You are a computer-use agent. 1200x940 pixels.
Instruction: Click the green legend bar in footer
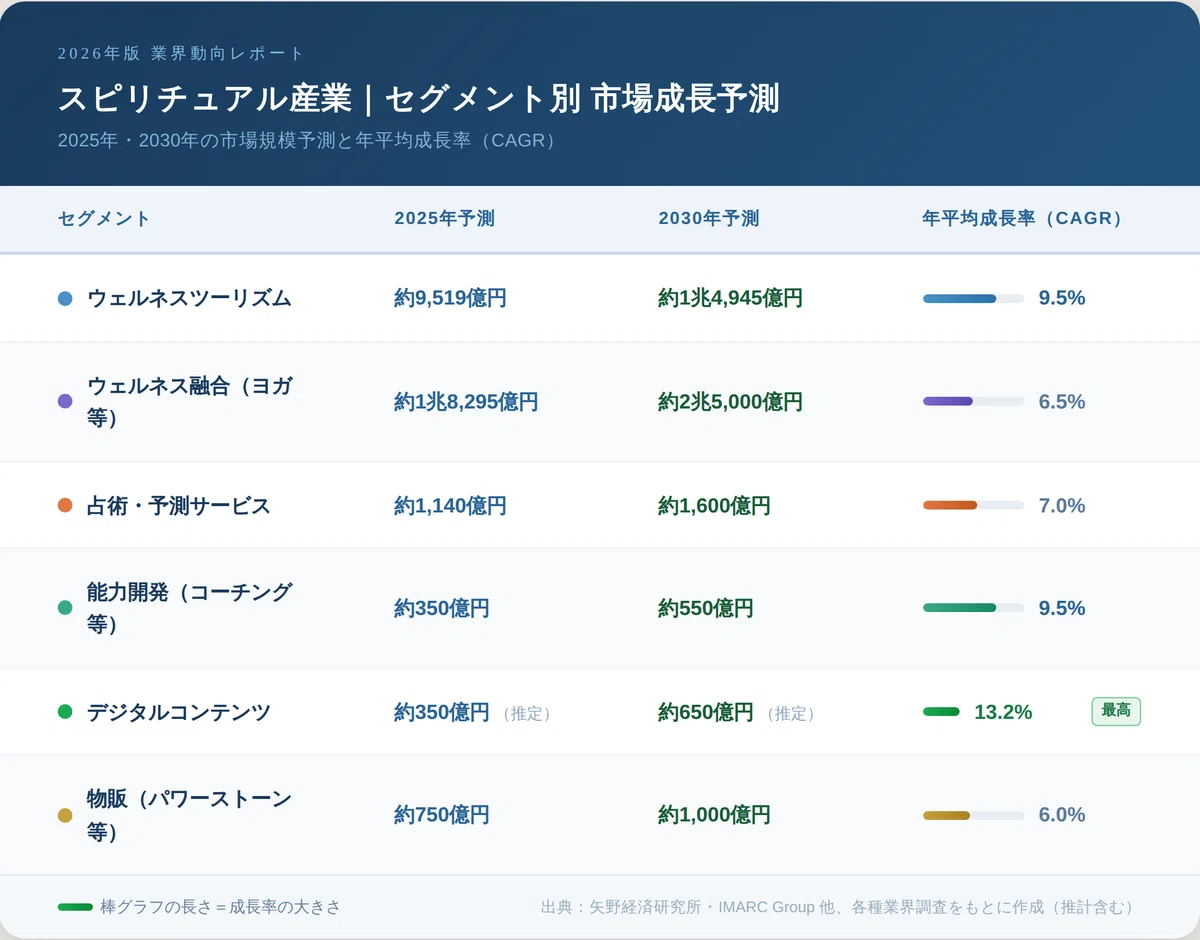click(x=75, y=907)
